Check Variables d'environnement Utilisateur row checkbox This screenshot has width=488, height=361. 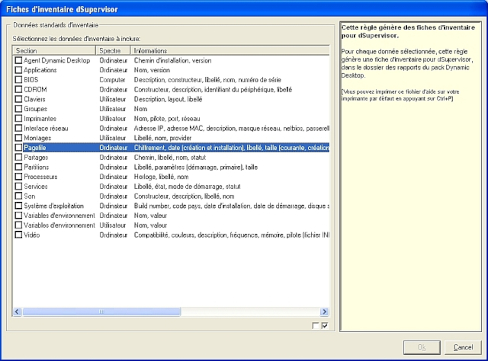[18, 225]
